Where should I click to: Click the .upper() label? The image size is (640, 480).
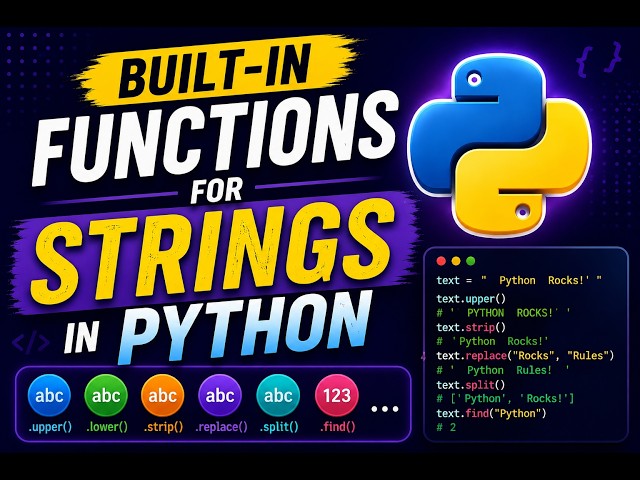tap(50, 427)
